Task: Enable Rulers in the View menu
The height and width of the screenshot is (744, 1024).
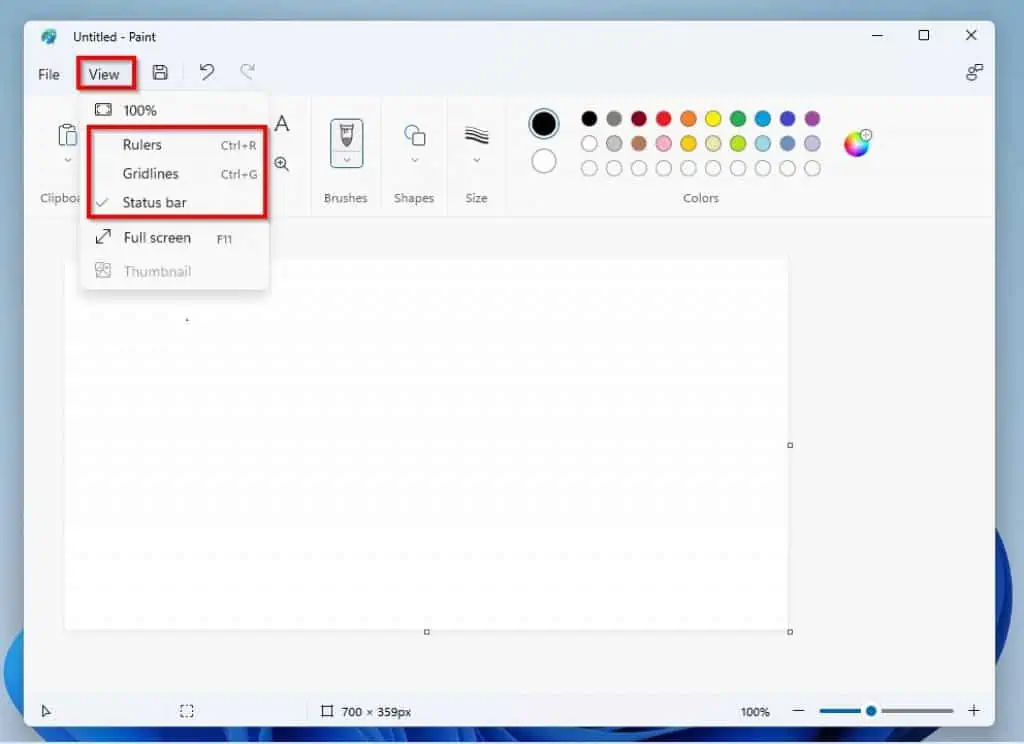Action: point(143,144)
